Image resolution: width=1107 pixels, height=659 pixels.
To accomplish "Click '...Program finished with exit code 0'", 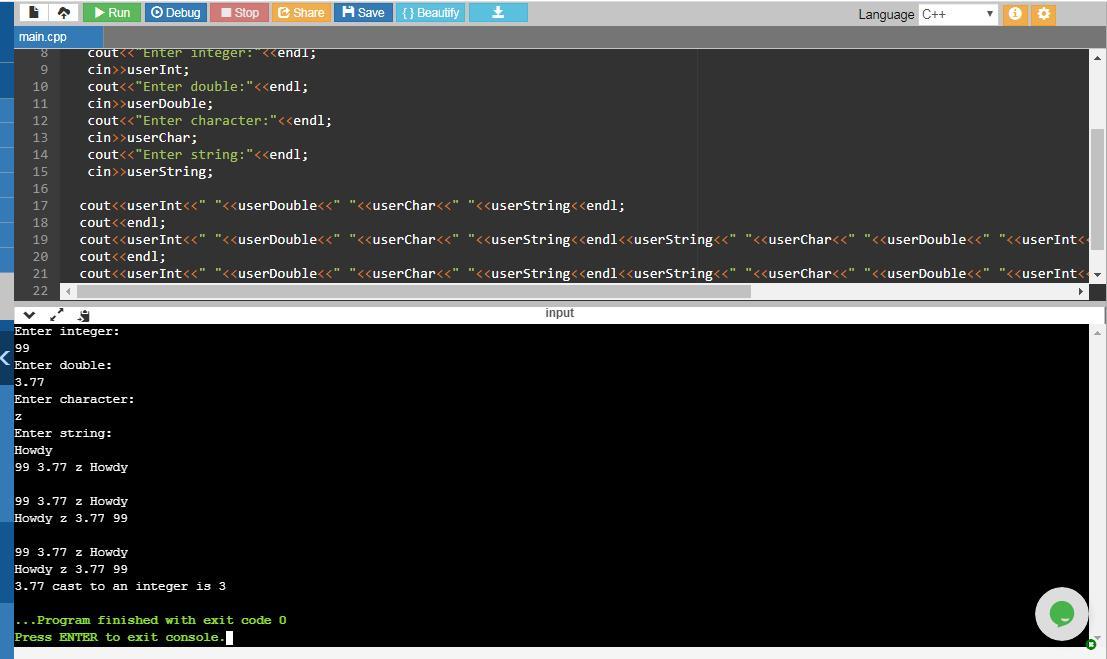I will [150, 620].
